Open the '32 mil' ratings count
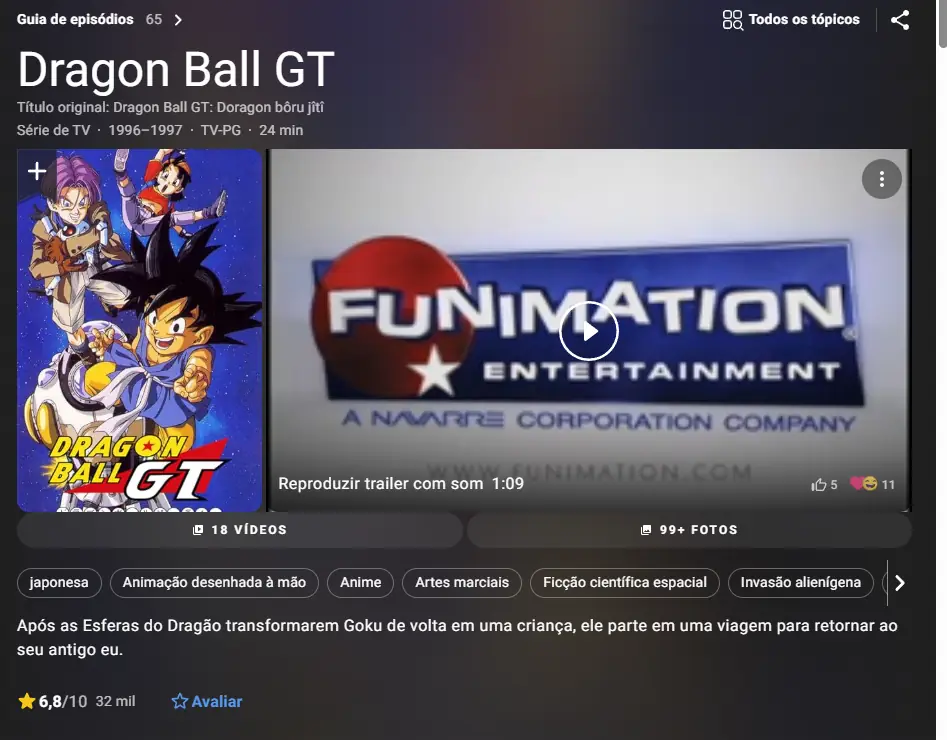Image resolution: width=947 pixels, height=740 pixels. (114, 701)
